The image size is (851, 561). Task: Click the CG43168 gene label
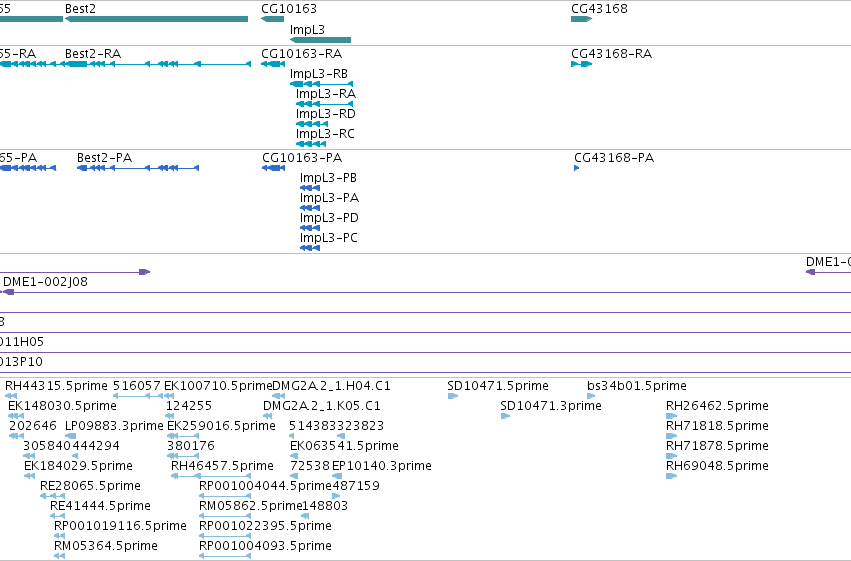[x=599, y=9]
